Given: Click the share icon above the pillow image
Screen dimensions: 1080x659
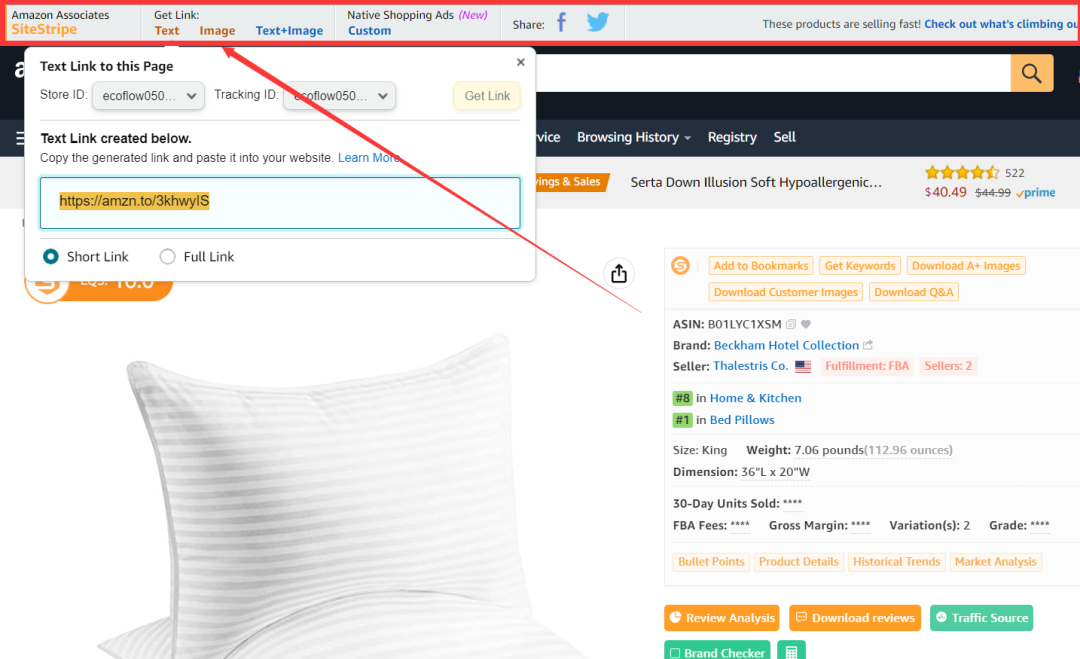Looking at the screenshot, I should click(x=619, y=273).
